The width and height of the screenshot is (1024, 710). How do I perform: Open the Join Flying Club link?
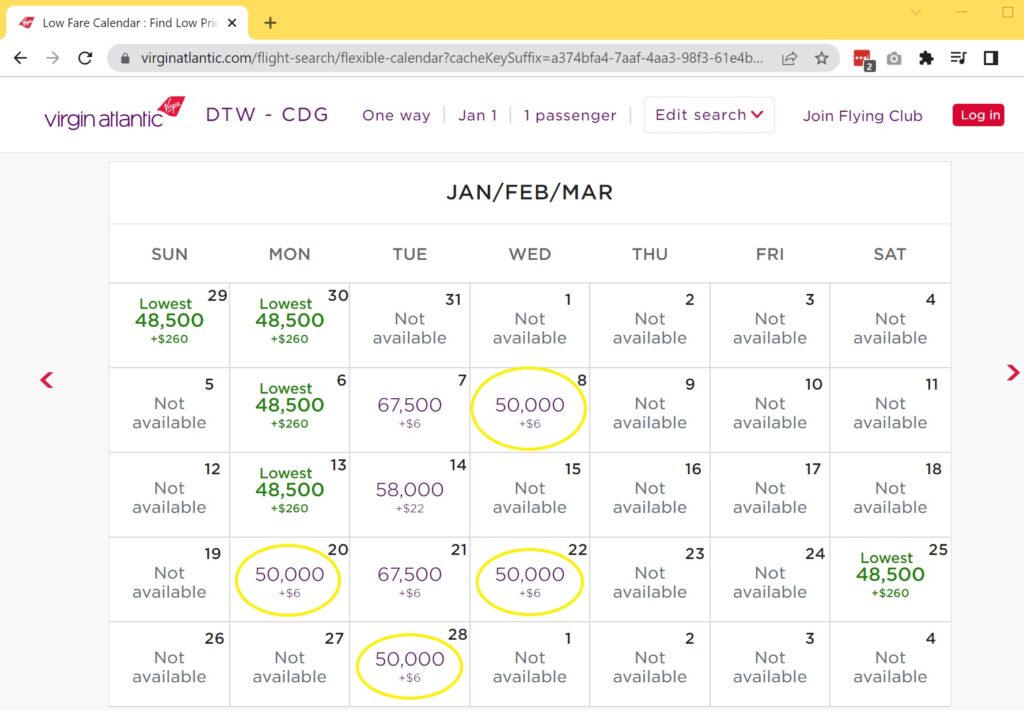[862, 115]
